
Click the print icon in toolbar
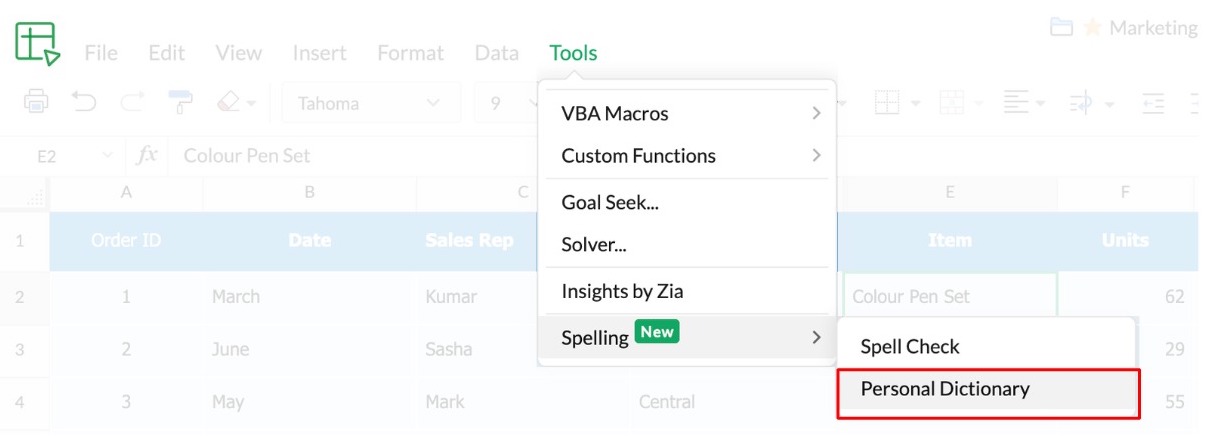[36, 102]
